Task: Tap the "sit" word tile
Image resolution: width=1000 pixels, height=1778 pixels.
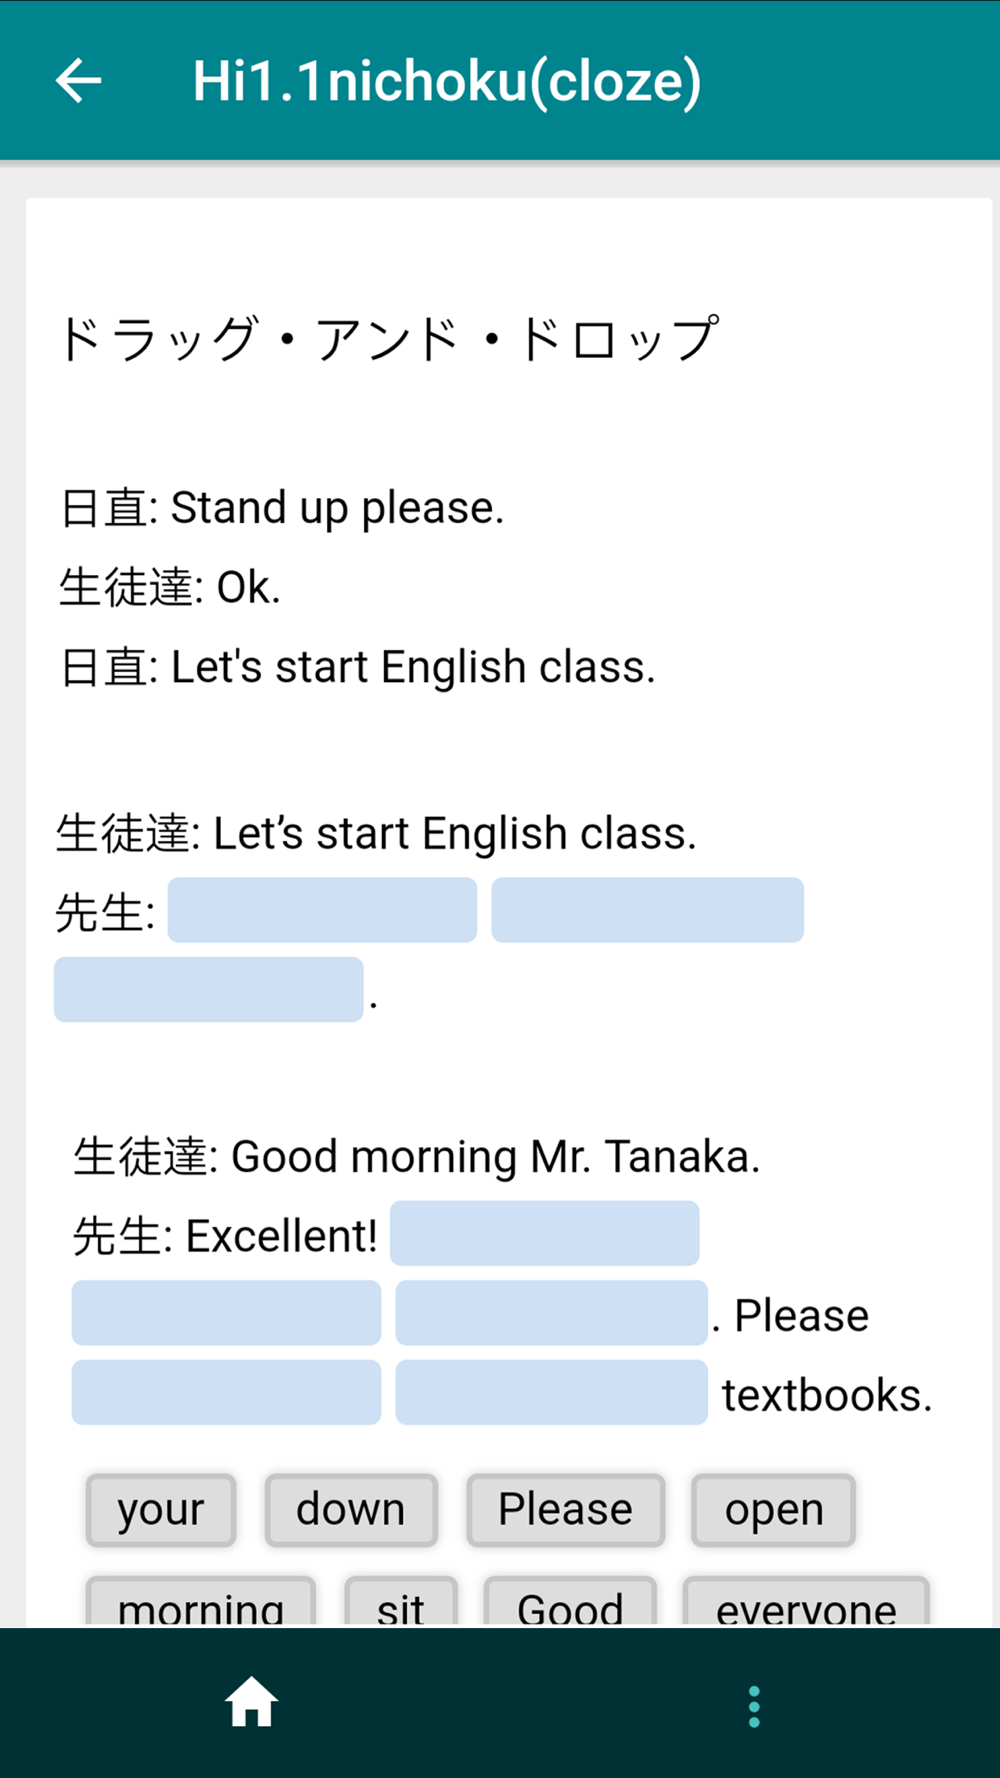Action: click(x=401, y=1602)
